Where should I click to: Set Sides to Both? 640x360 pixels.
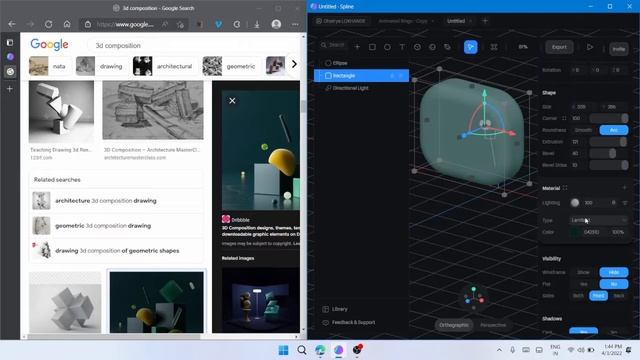pyautogui.click(x=578, y=296)
